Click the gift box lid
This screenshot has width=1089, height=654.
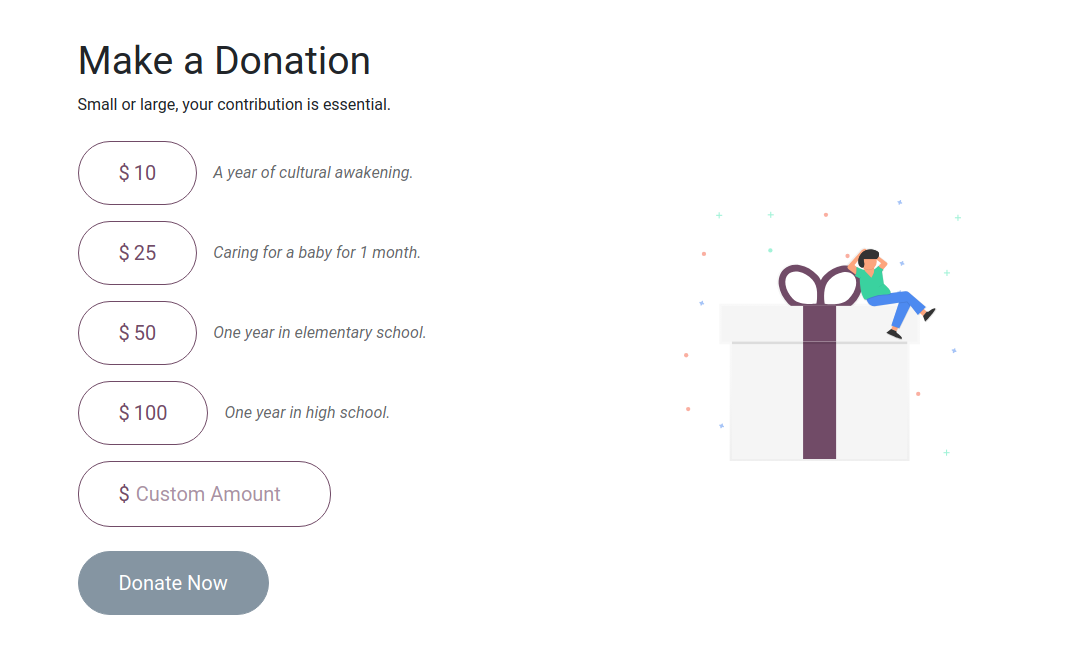pyautogui.click(x=820, y=324)
